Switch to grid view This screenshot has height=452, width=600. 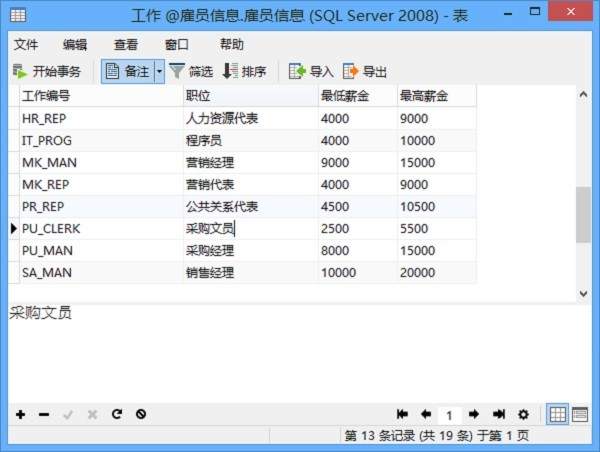[x=558, y=414]
